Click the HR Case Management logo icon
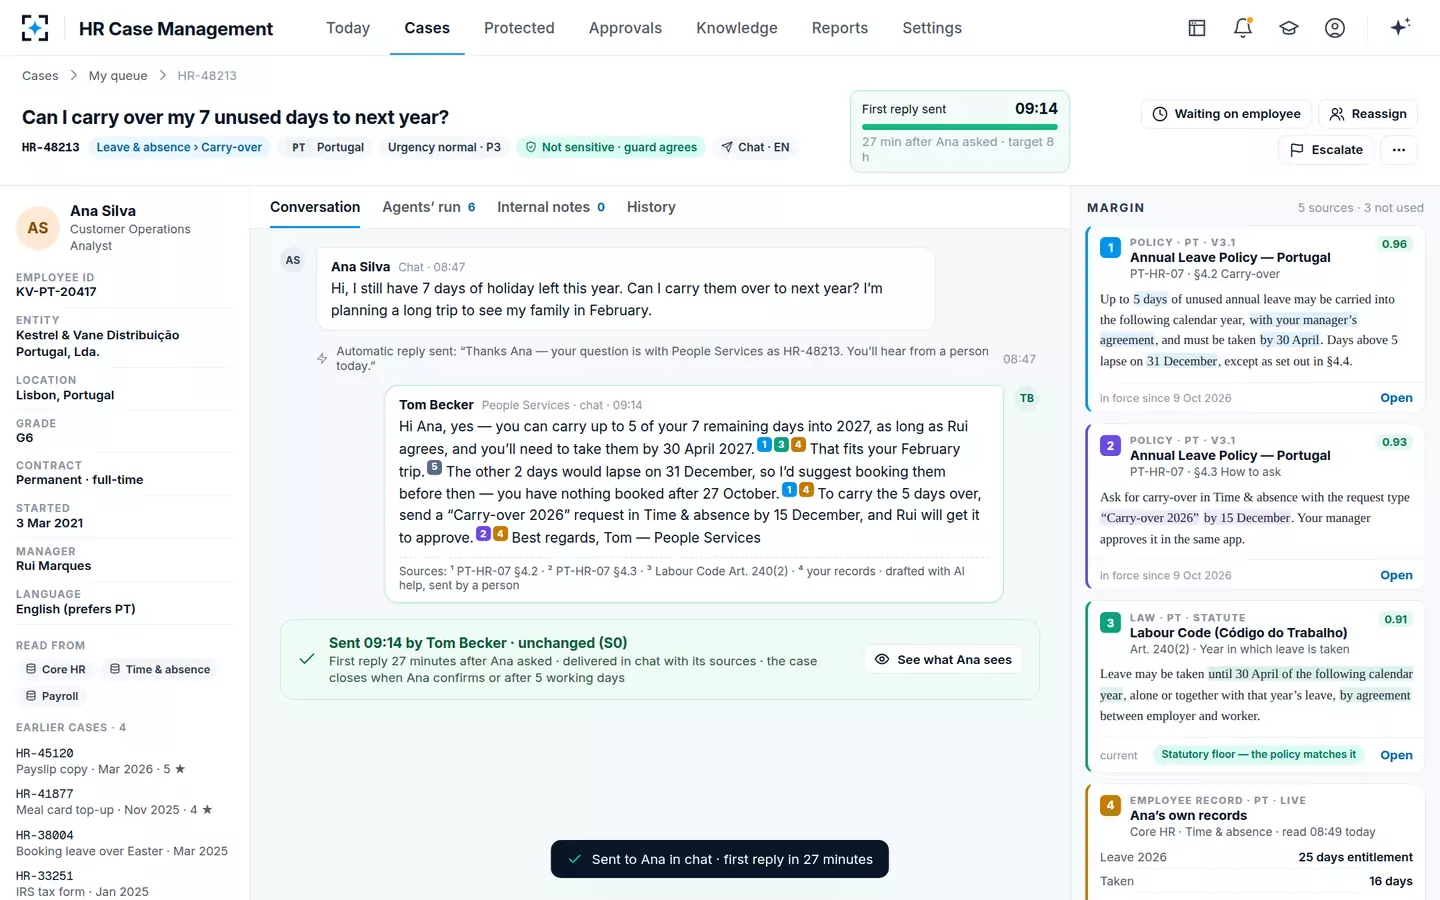Image resolution: width=1440 pixels, height=900 pixels. 35,28
